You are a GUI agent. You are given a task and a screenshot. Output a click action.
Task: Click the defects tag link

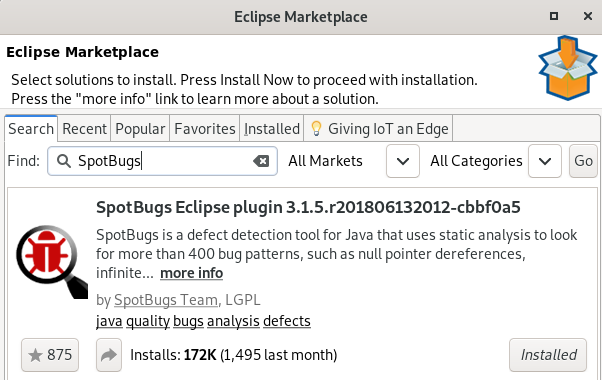click(287, 321)
